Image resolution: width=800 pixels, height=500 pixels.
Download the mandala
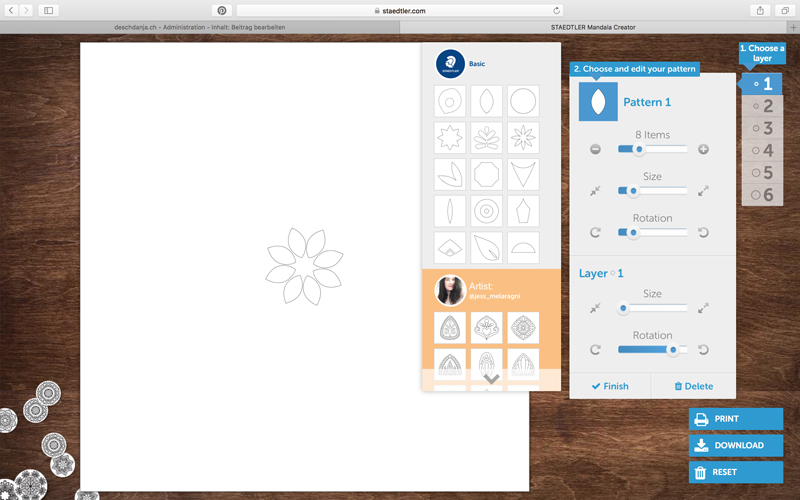click(x=736, y=445)
